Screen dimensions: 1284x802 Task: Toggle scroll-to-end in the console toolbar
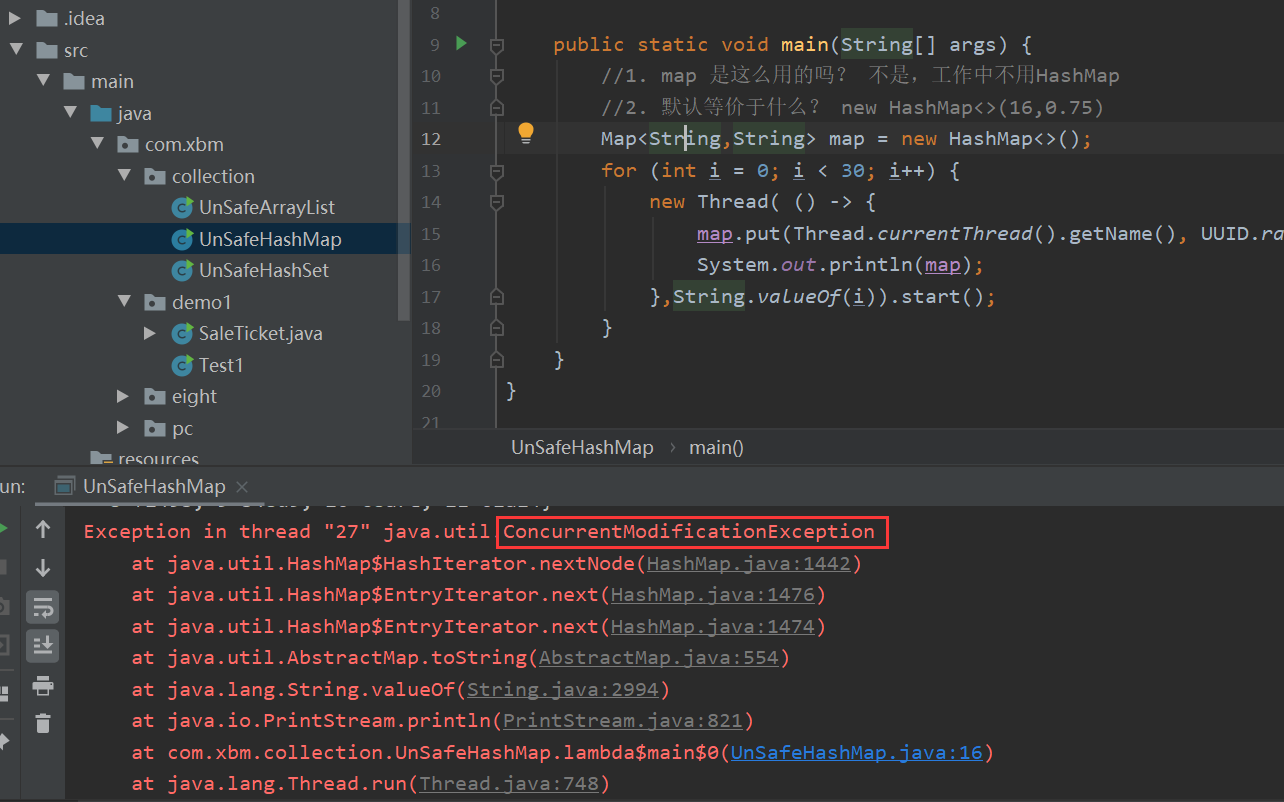pyautogui.click(x=43, y=646)
